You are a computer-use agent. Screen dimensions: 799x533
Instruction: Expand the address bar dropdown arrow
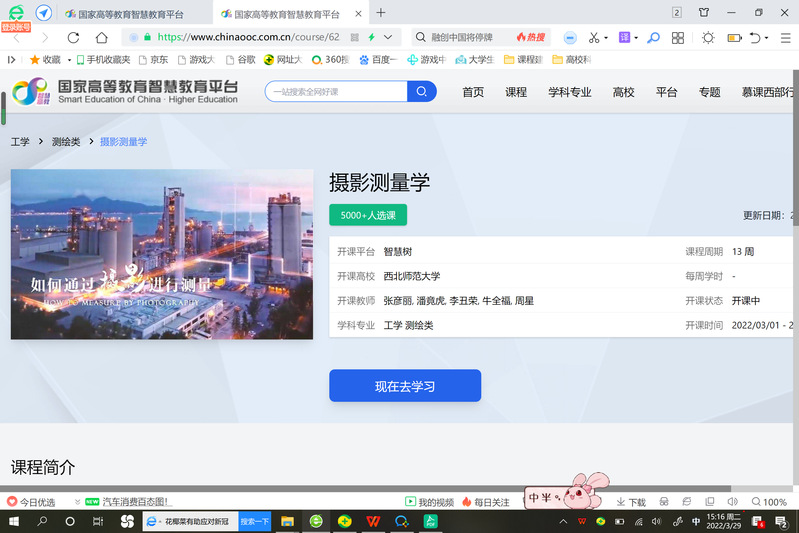click(x=388, y=37)
